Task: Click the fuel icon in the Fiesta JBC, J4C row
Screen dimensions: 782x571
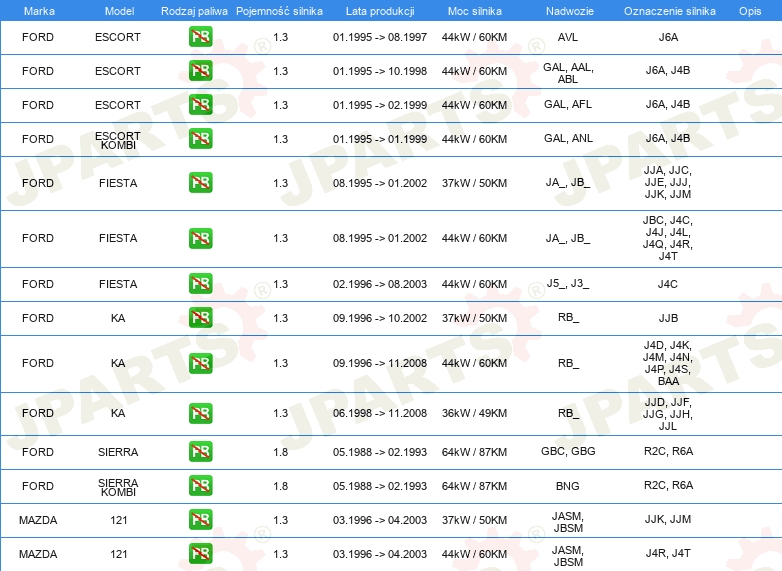Action: tap(200, 238)
